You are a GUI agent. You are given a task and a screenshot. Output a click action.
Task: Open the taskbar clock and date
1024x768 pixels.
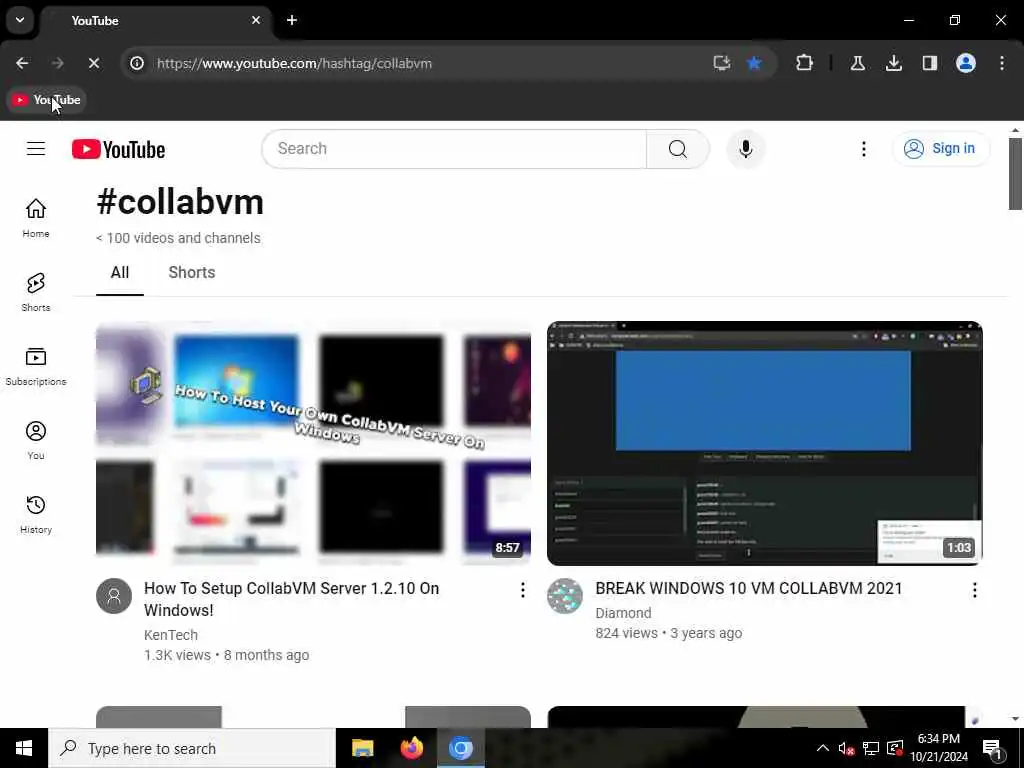pyautogui.click(x=938, y=748)
